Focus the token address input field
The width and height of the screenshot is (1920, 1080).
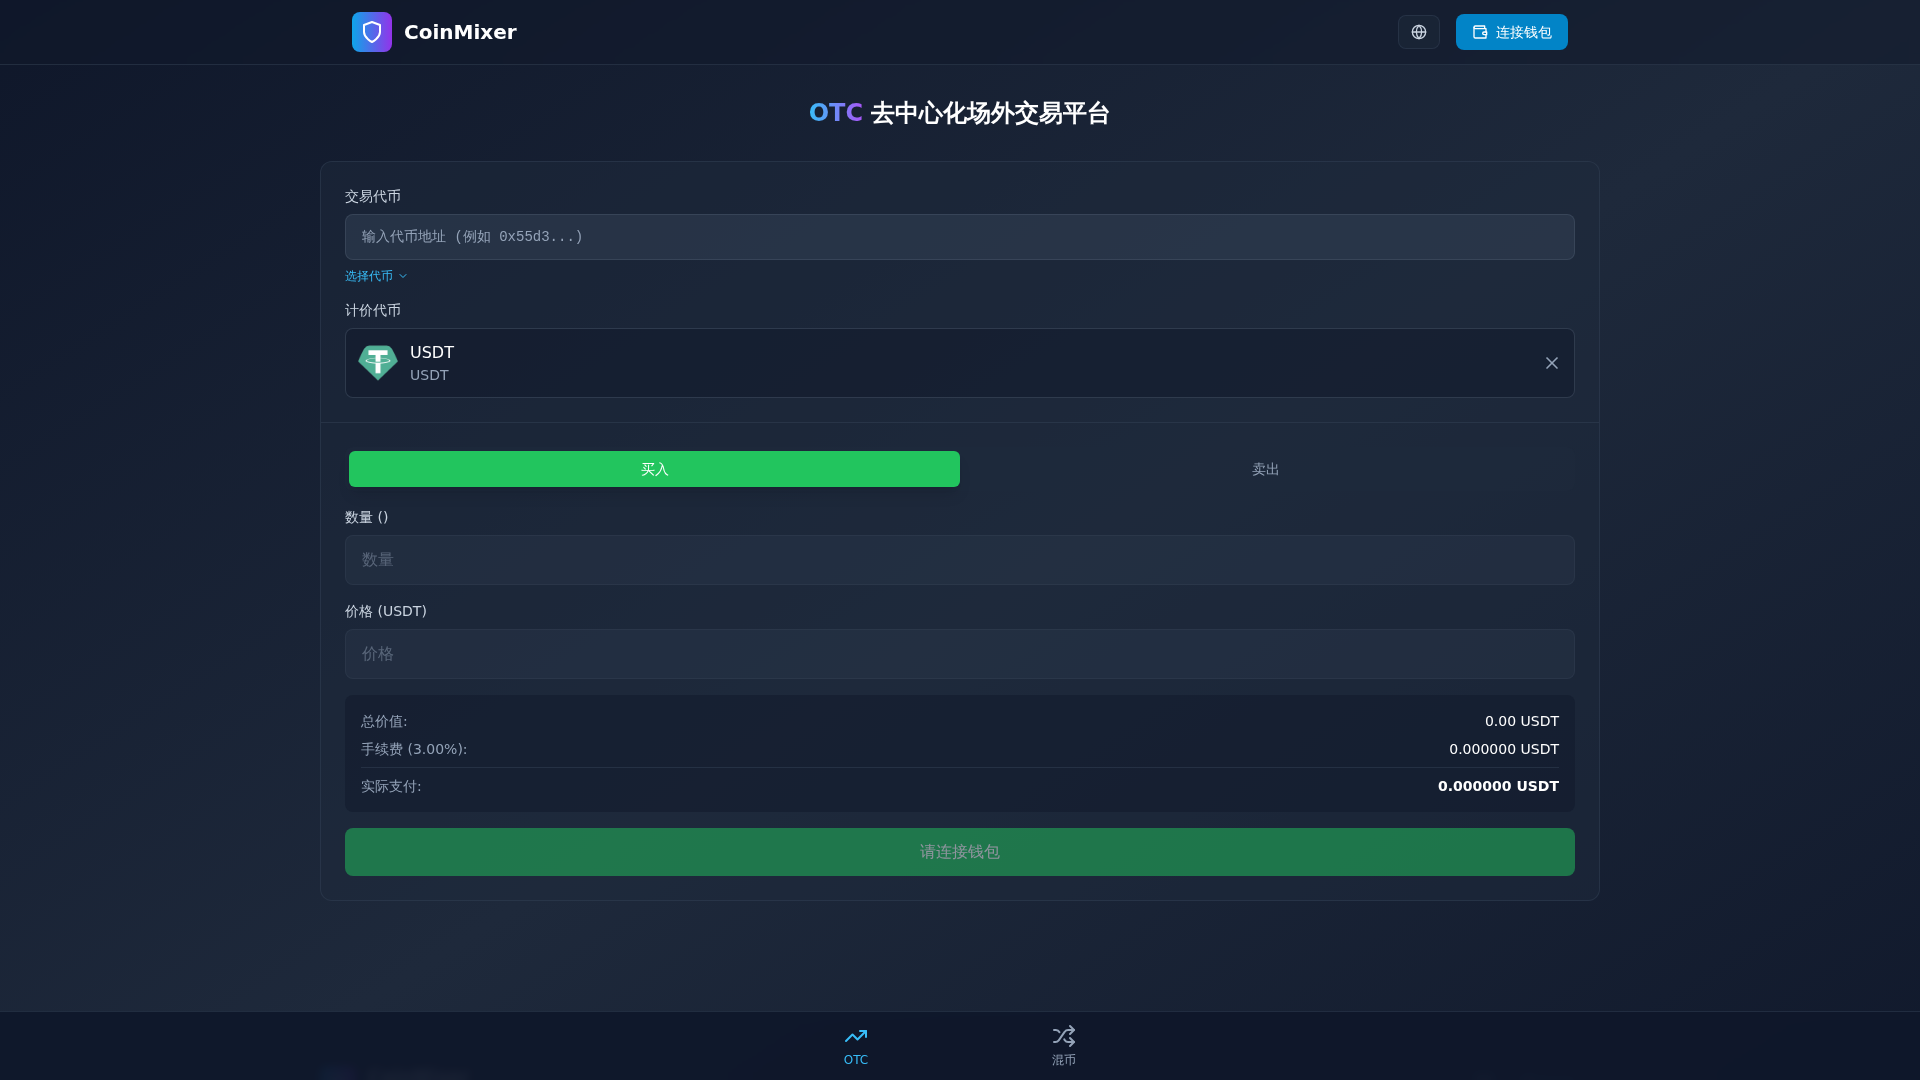pos(960,237)
